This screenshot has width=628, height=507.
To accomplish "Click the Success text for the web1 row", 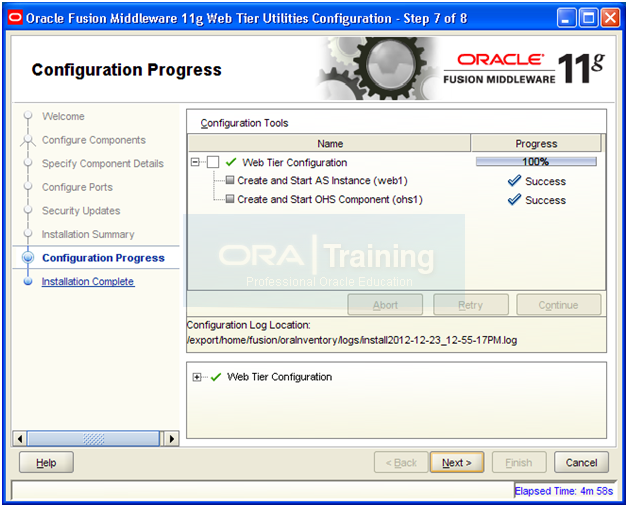I will click(x=545, y=181).
